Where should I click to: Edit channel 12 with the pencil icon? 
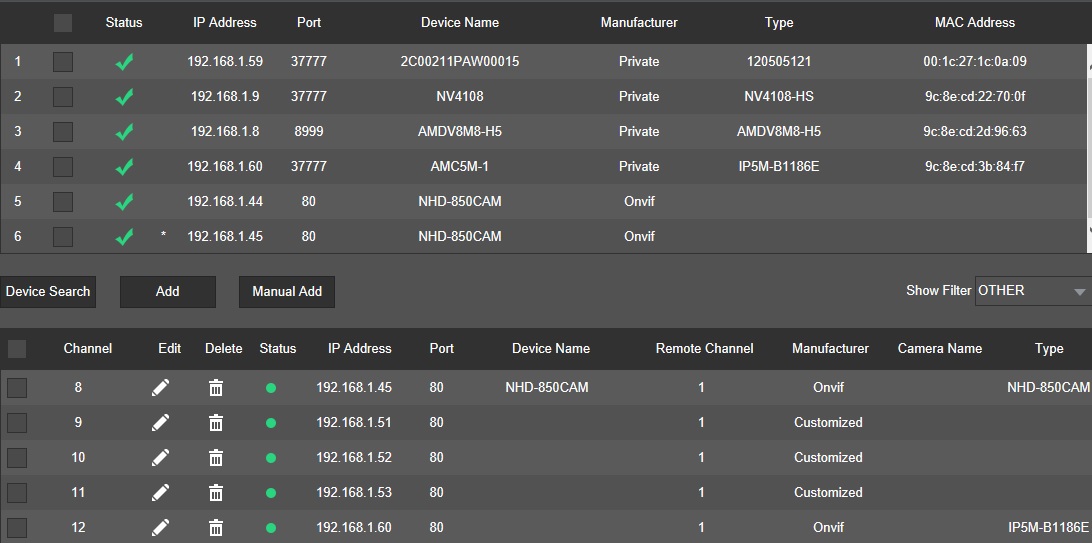click(x=160, y=527)
